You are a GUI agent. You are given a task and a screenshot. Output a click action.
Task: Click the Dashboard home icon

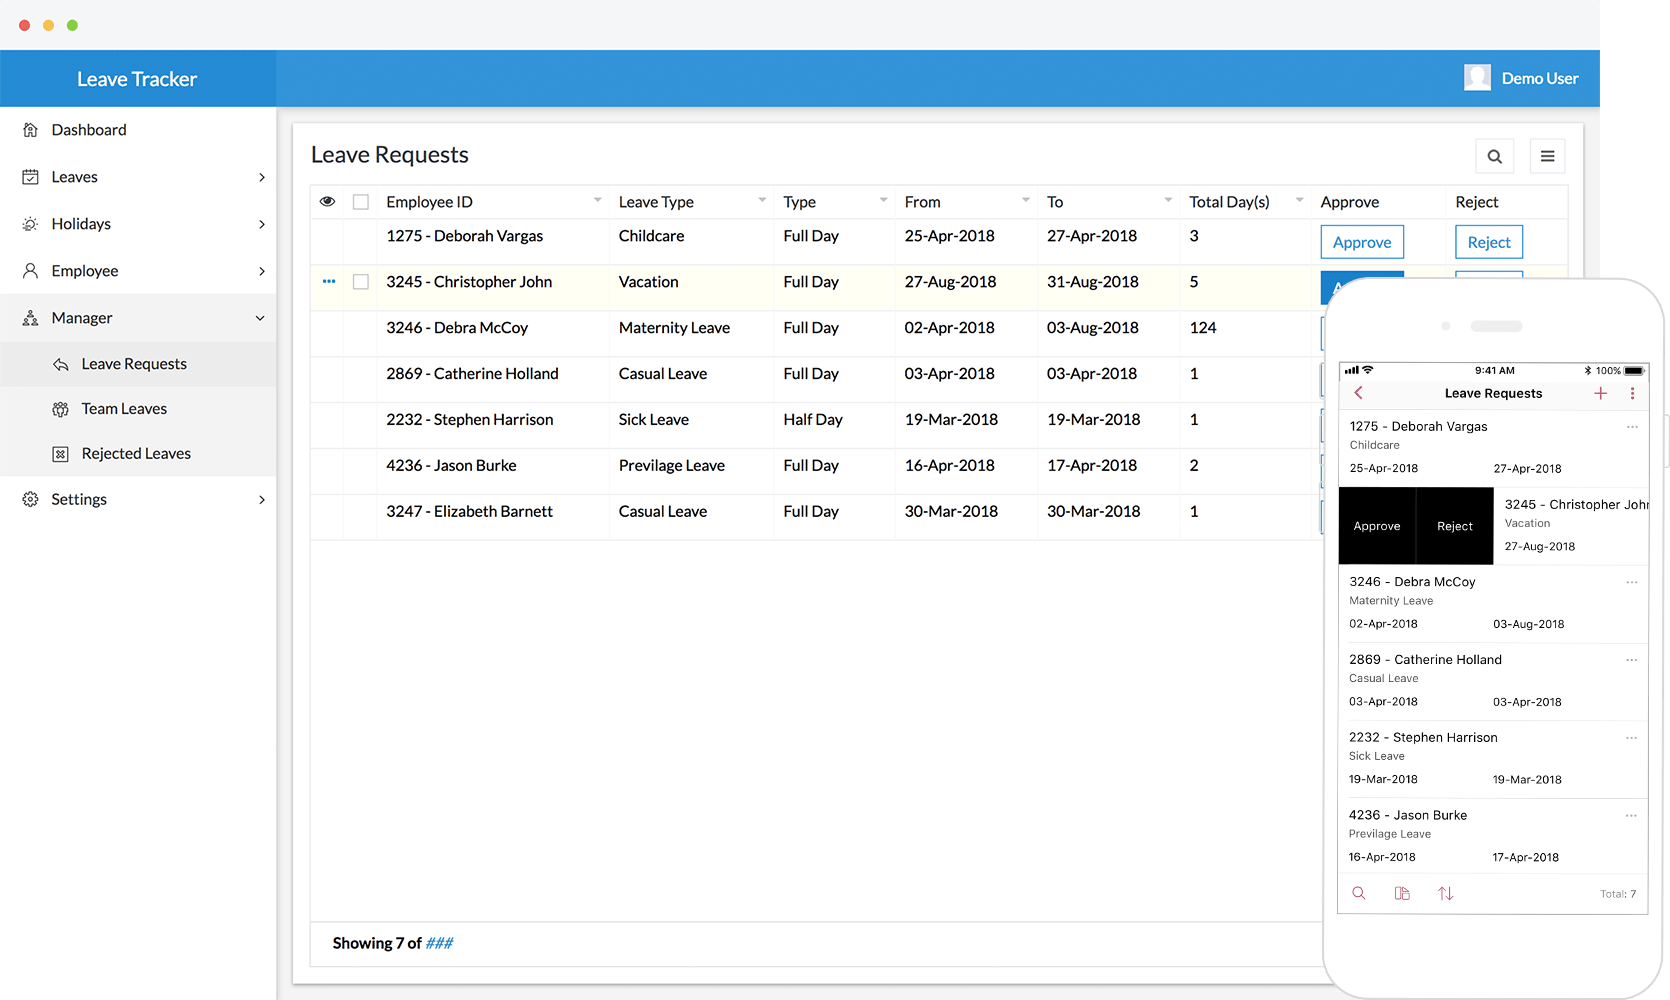click(x=30, y=130)
